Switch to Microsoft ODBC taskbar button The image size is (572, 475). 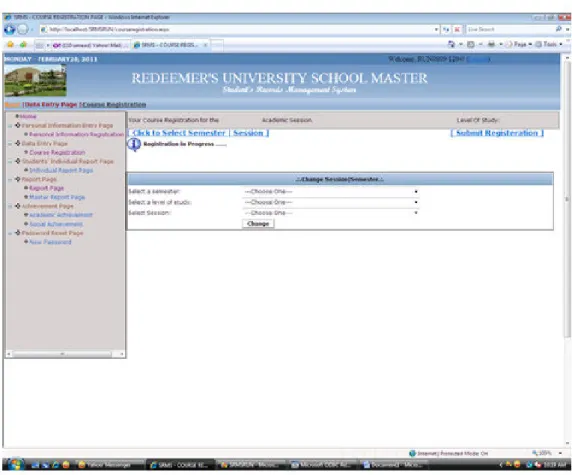coord(323,465)
